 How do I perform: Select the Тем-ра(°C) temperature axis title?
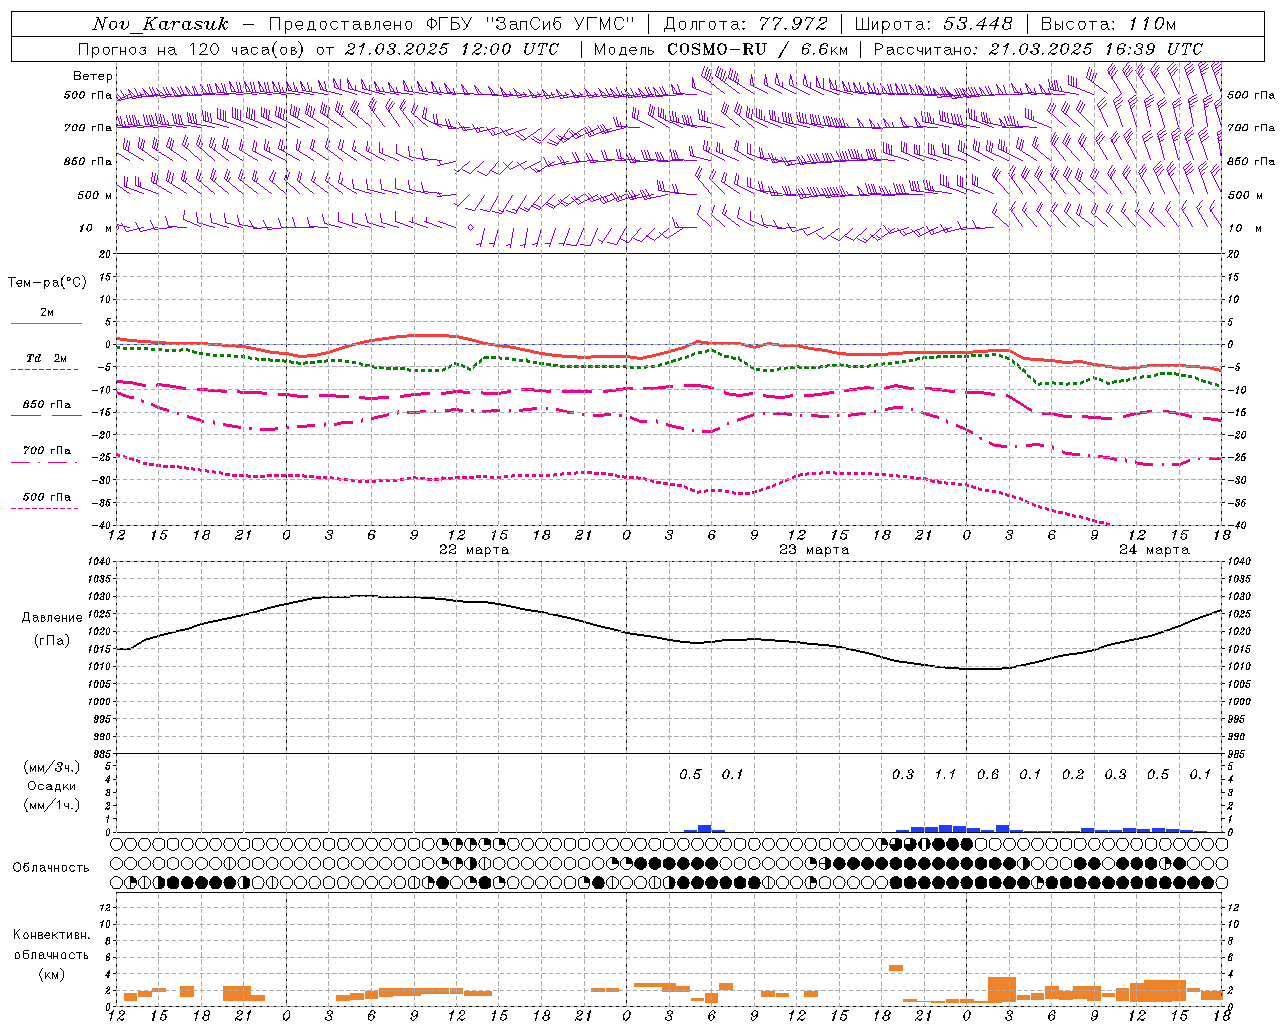pos(47,283)
